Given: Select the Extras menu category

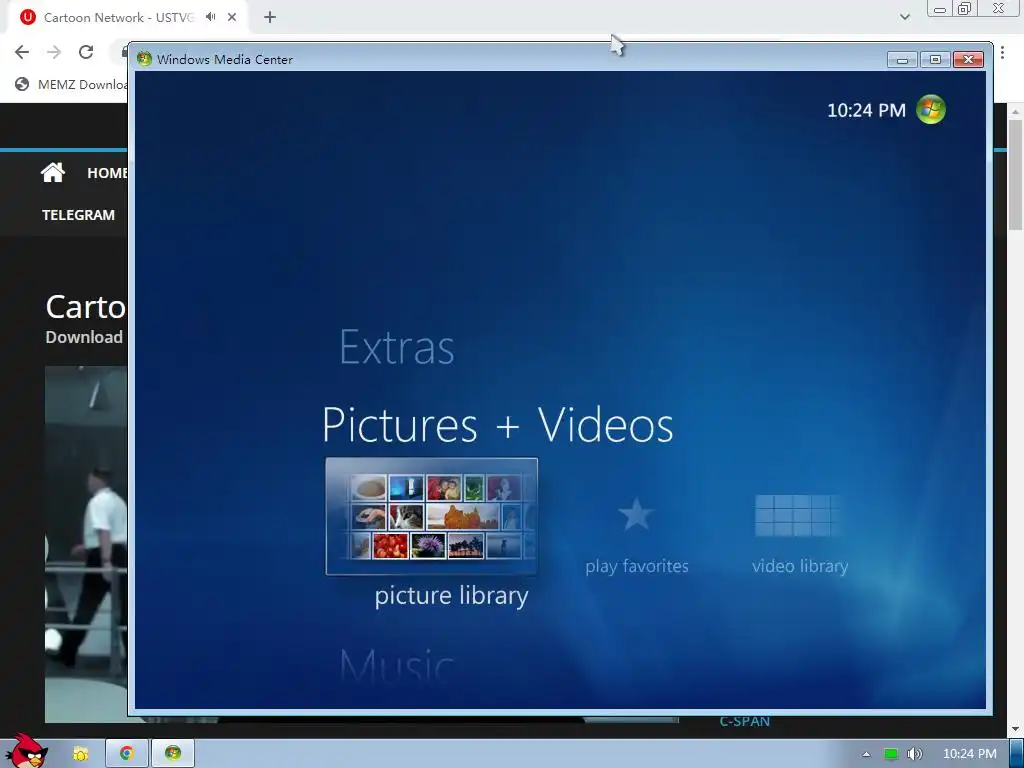Looking at the screenshot, I should click(396, 347).
